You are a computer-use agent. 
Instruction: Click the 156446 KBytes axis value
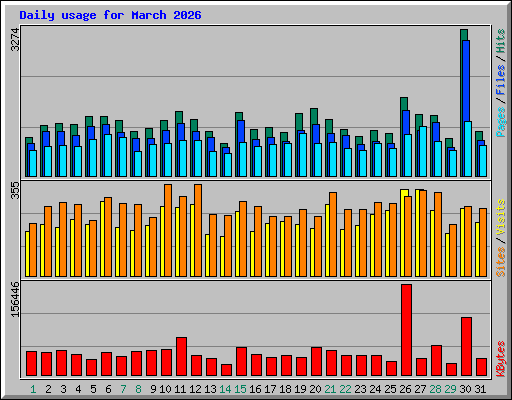(15, 299)
